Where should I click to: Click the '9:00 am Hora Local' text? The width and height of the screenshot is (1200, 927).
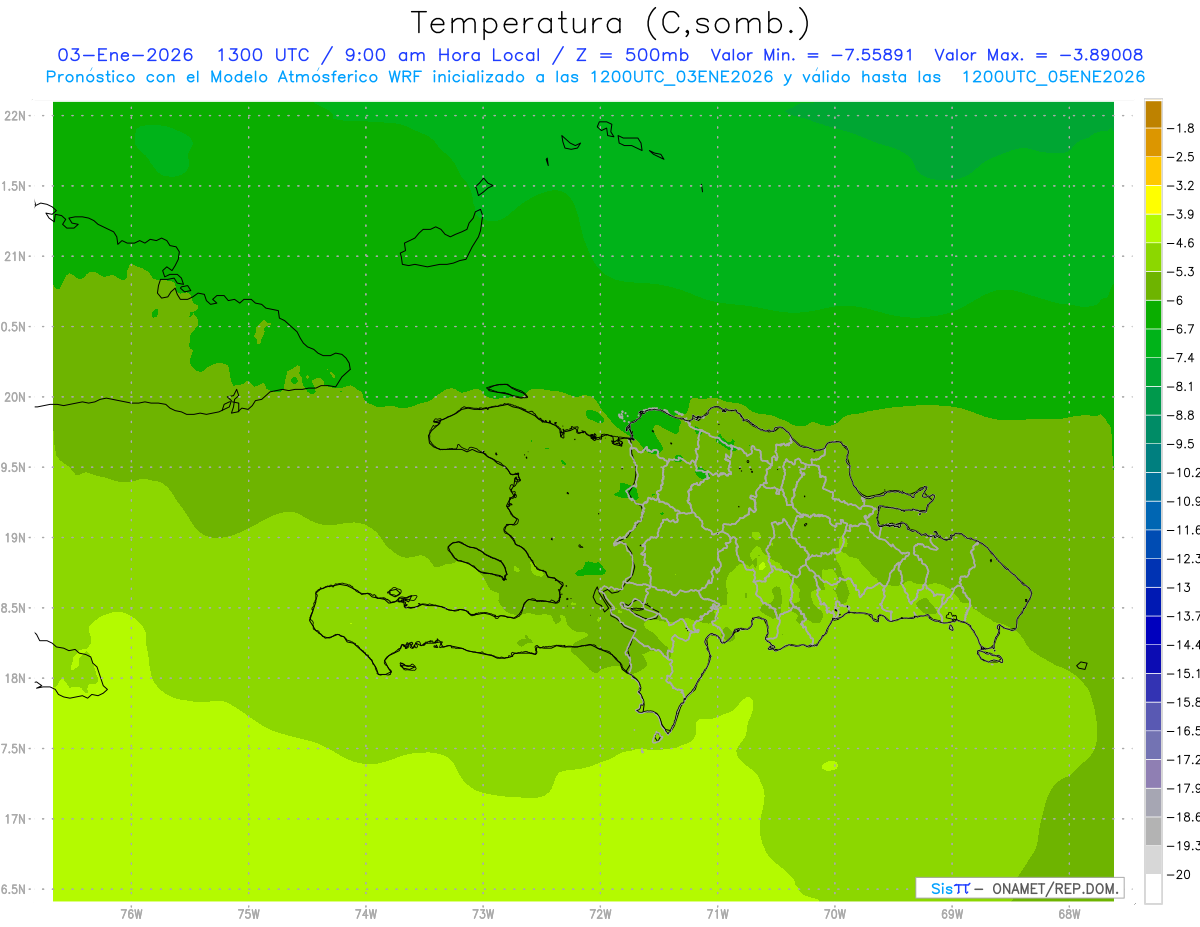click(x=443, y=55)
